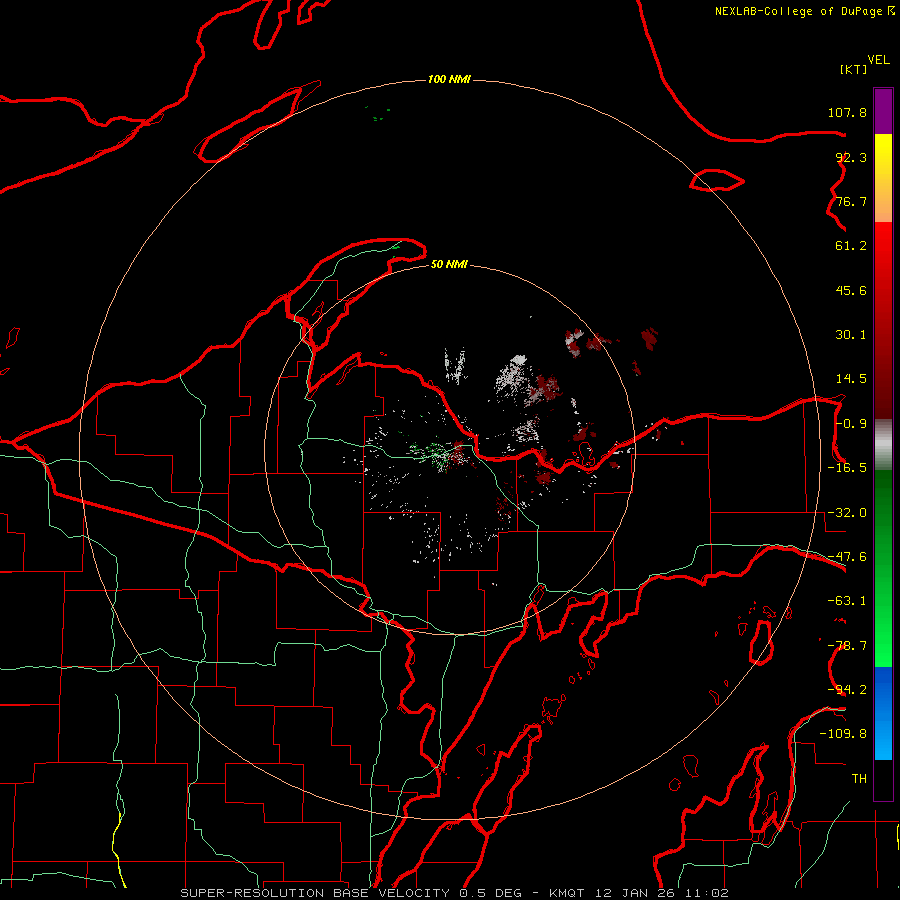Pick the blue band of the color bar
Screen dimensions: 900x900
tap(883, 713)
